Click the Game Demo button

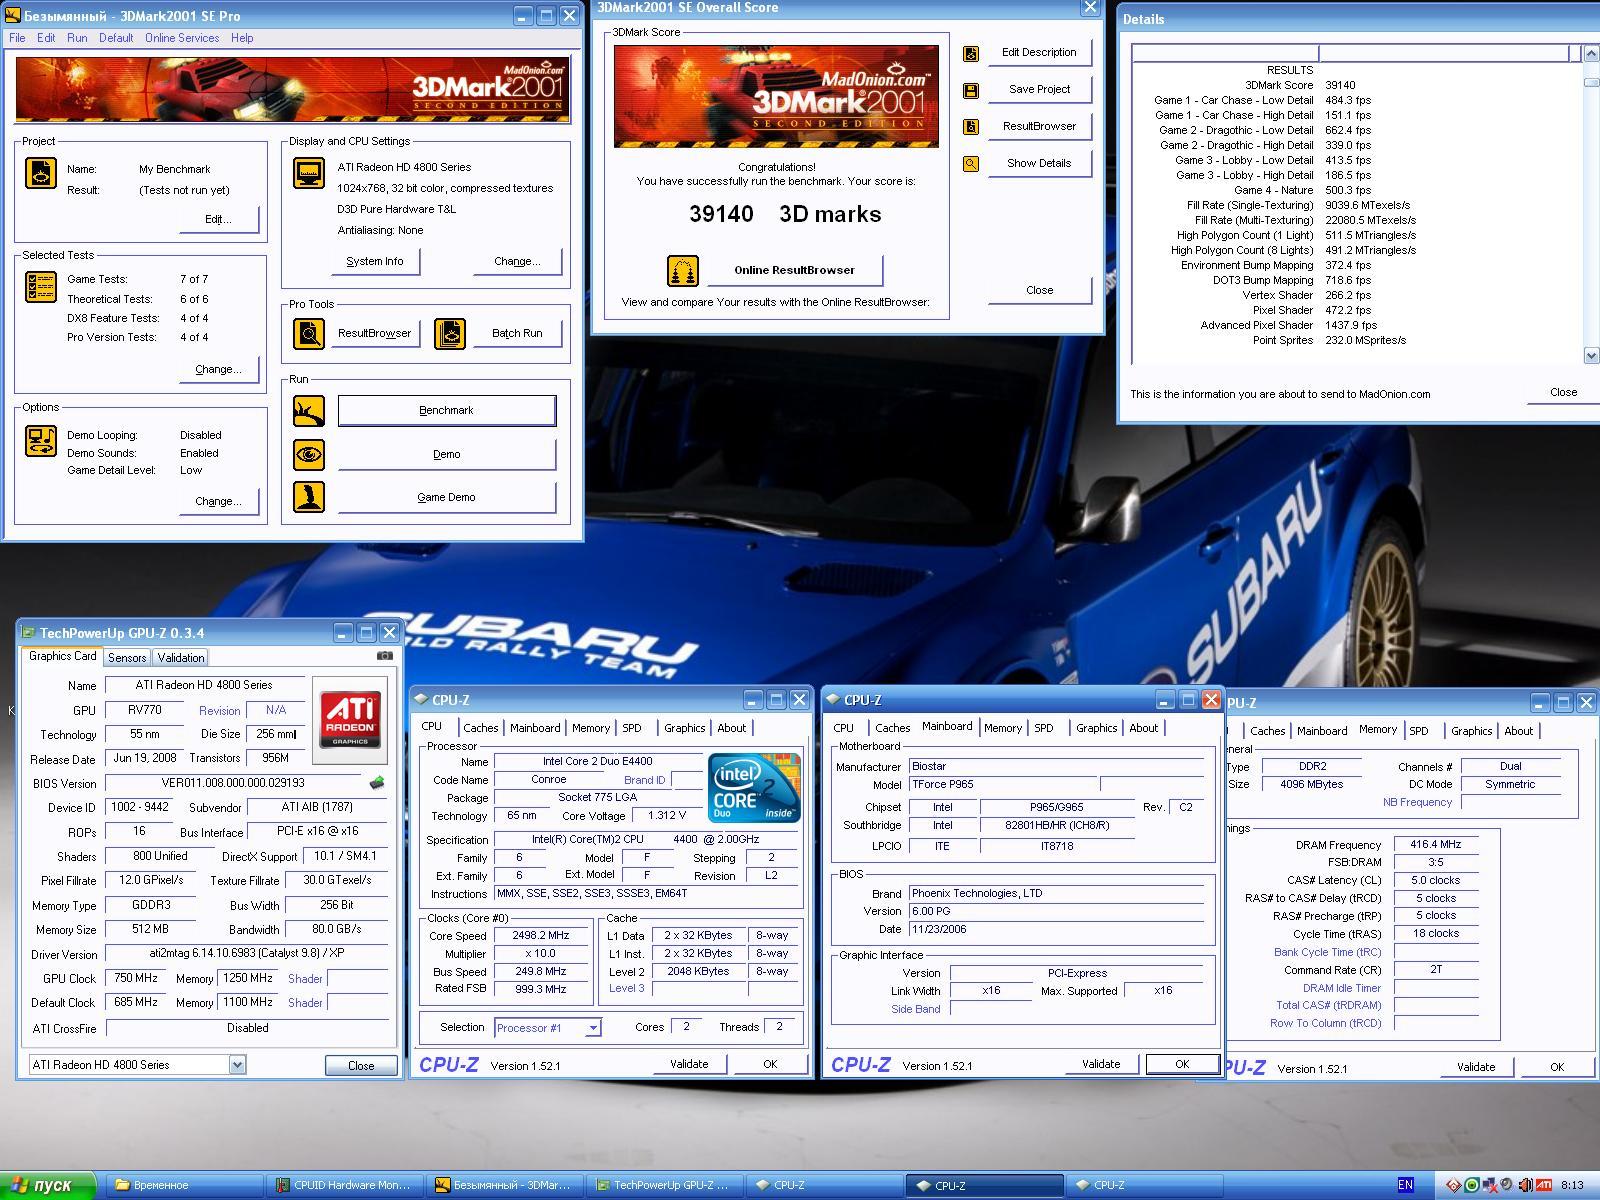point(446,497)
